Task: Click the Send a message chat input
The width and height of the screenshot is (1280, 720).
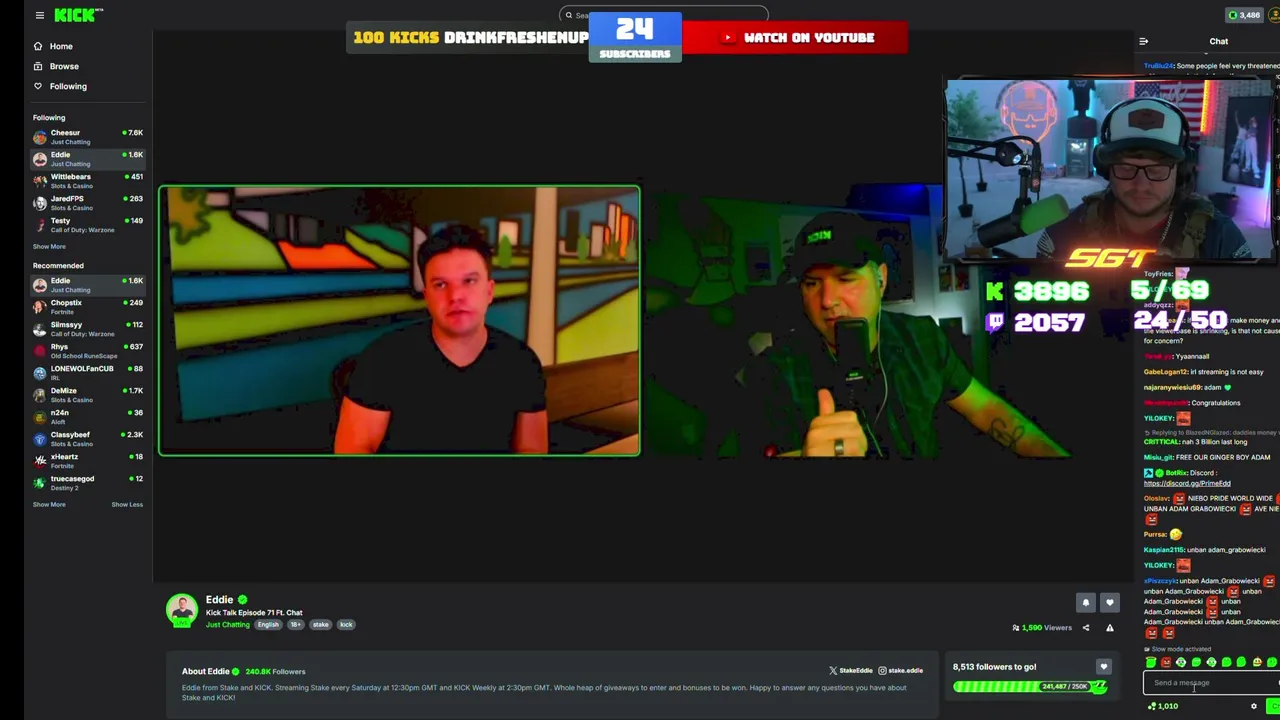Action: tap(1211, 683)
